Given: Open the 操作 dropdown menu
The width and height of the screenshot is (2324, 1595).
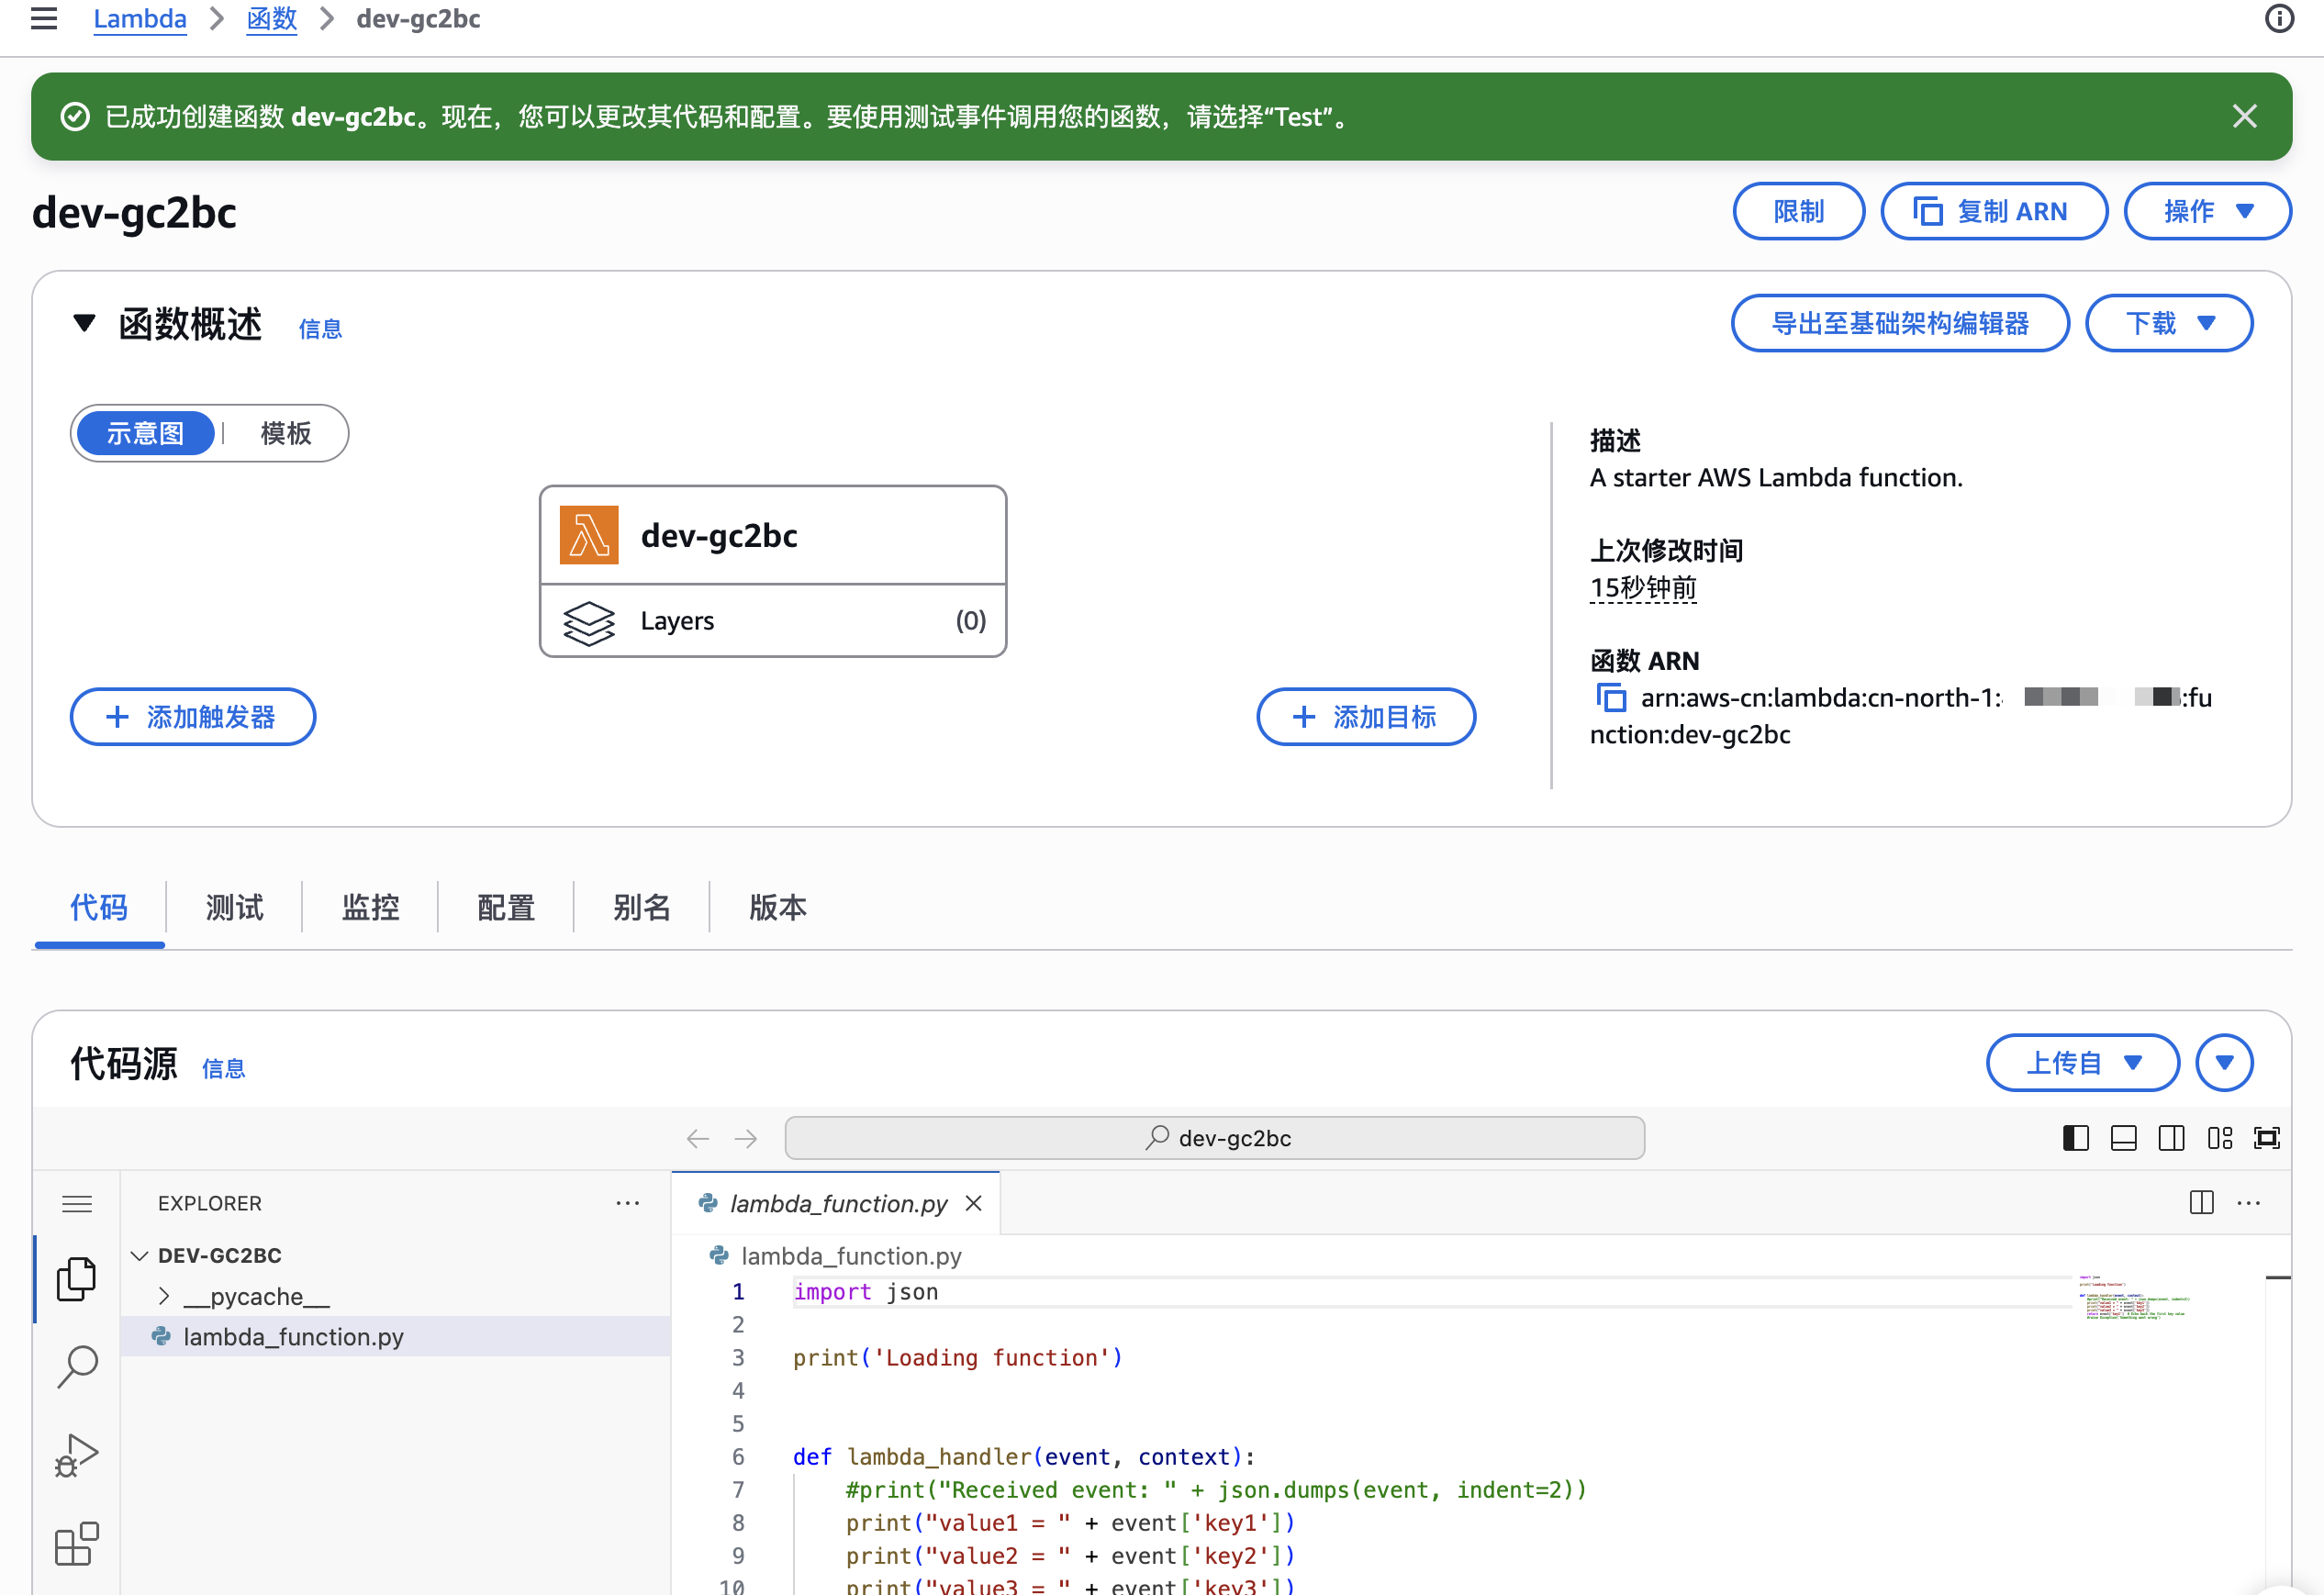Looking at the screenshot, I should tap(2207, 211).
